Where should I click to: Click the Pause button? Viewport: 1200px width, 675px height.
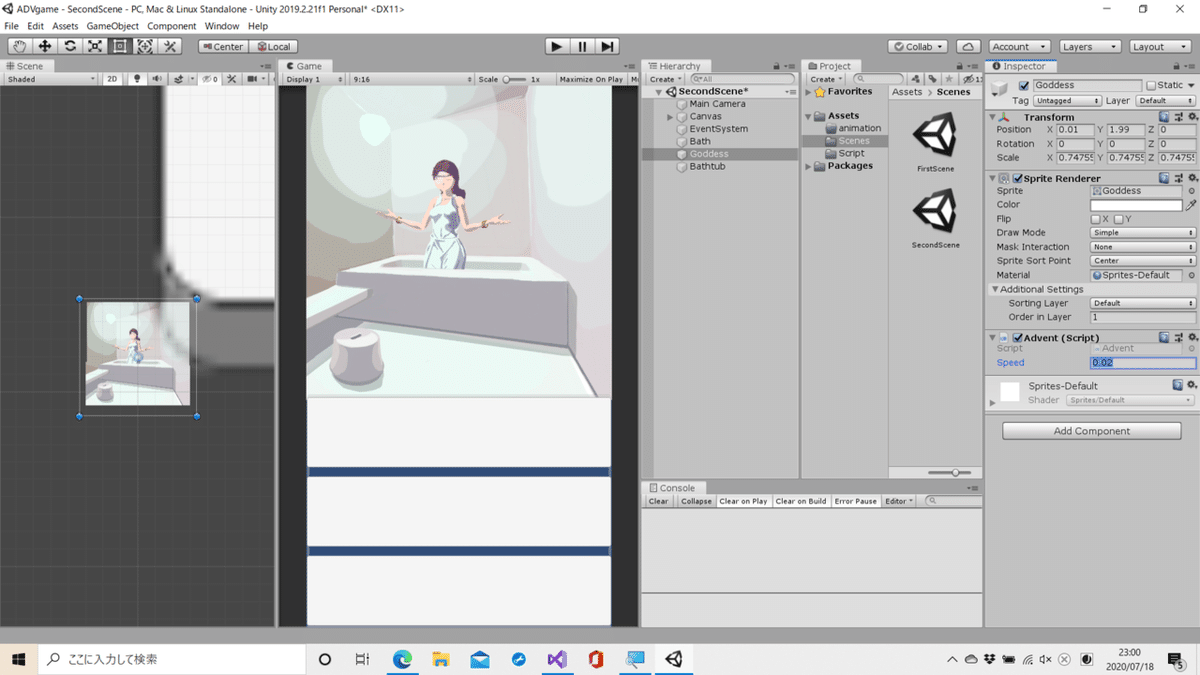[x=582, y=46]
